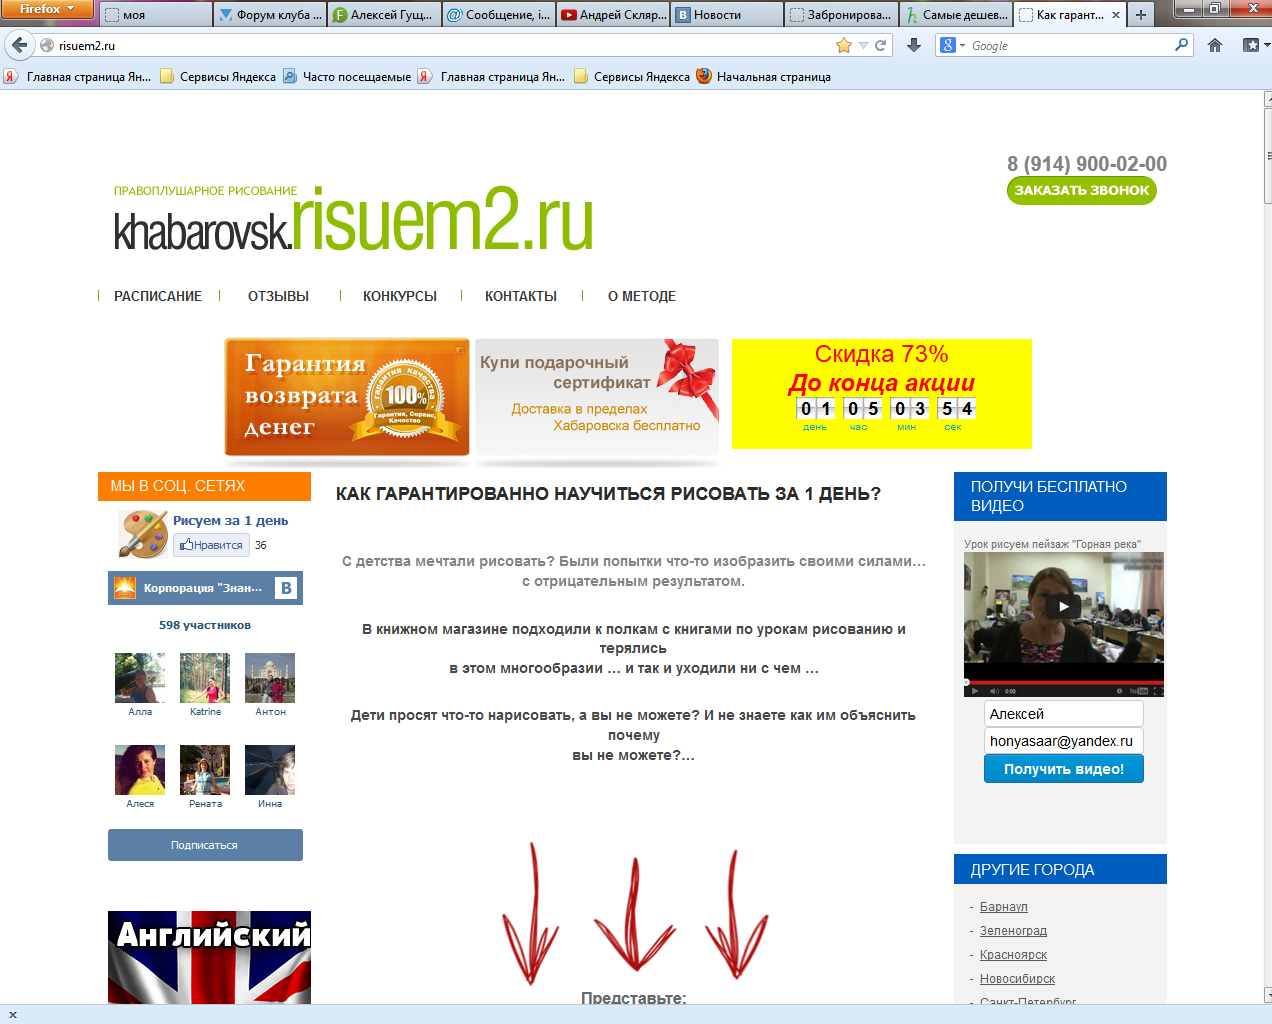Switch to the 'Форум клуба' tab

(270, 15)
